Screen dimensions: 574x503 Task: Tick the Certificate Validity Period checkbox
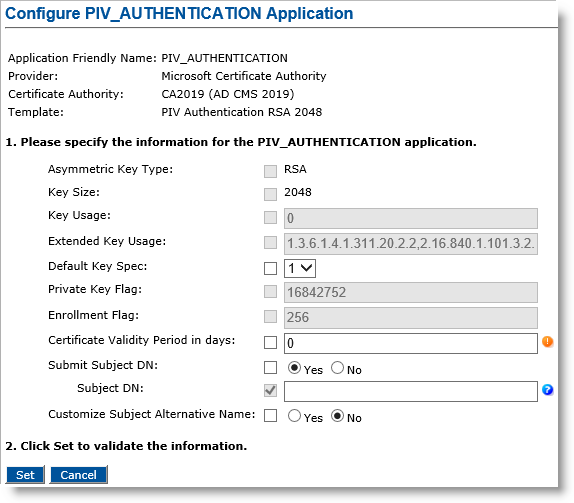(270, 343)
